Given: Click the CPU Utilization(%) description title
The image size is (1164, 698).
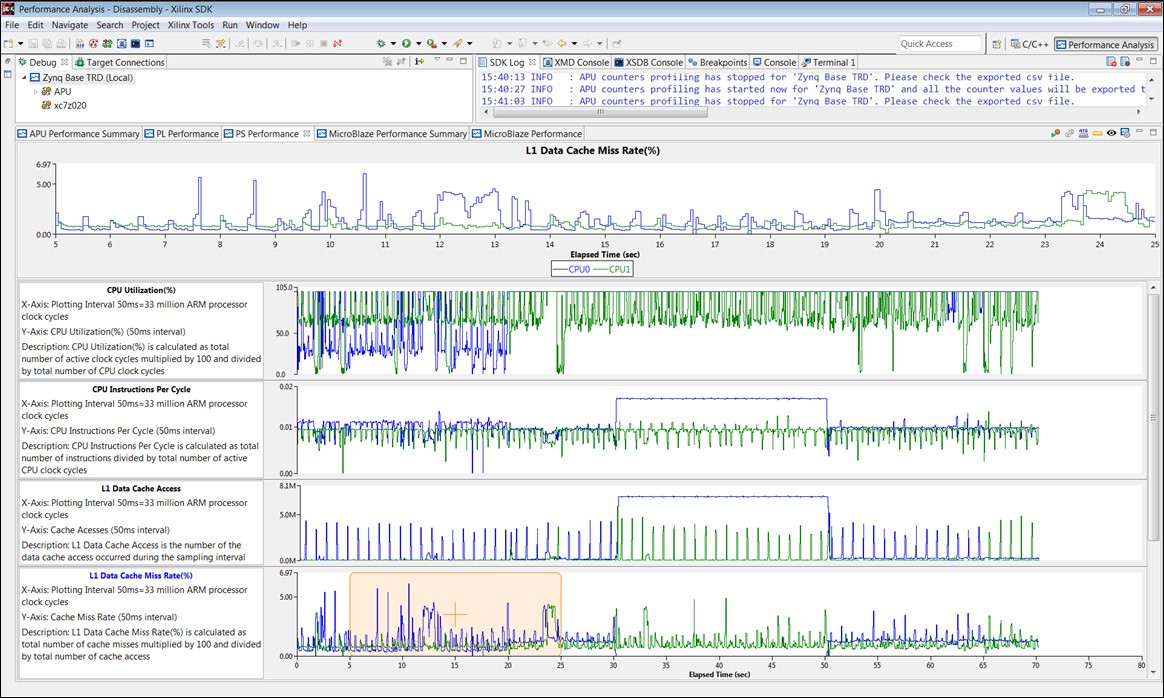Looking at the screenshot, I should pos(141,290).
